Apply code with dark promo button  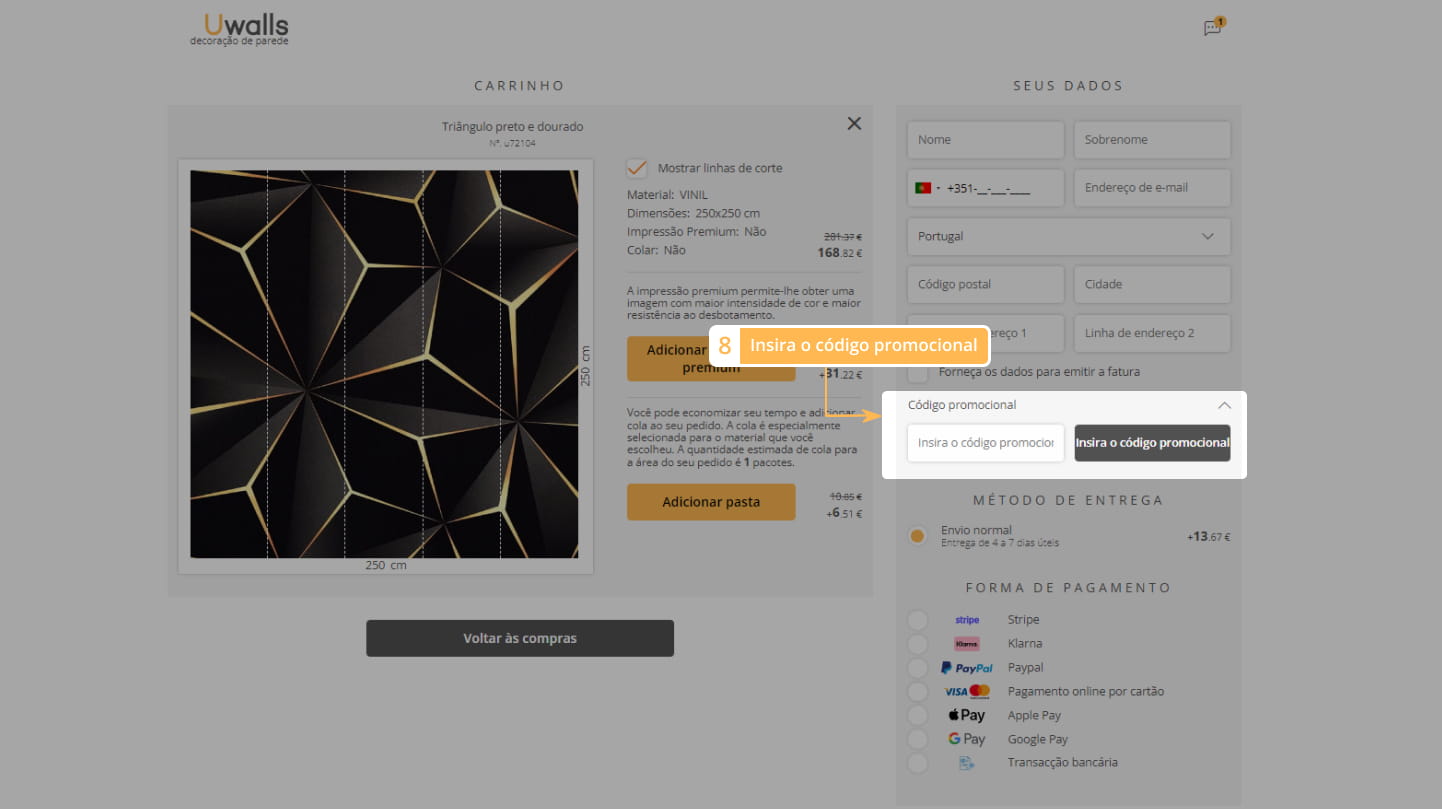pyautogui.click(x=1152, y=443)
